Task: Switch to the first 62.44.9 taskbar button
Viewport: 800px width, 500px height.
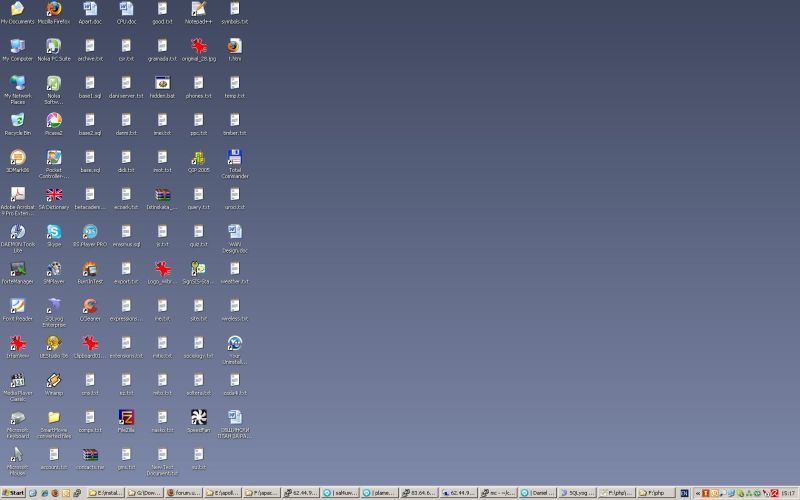Action: click(301, 493)
